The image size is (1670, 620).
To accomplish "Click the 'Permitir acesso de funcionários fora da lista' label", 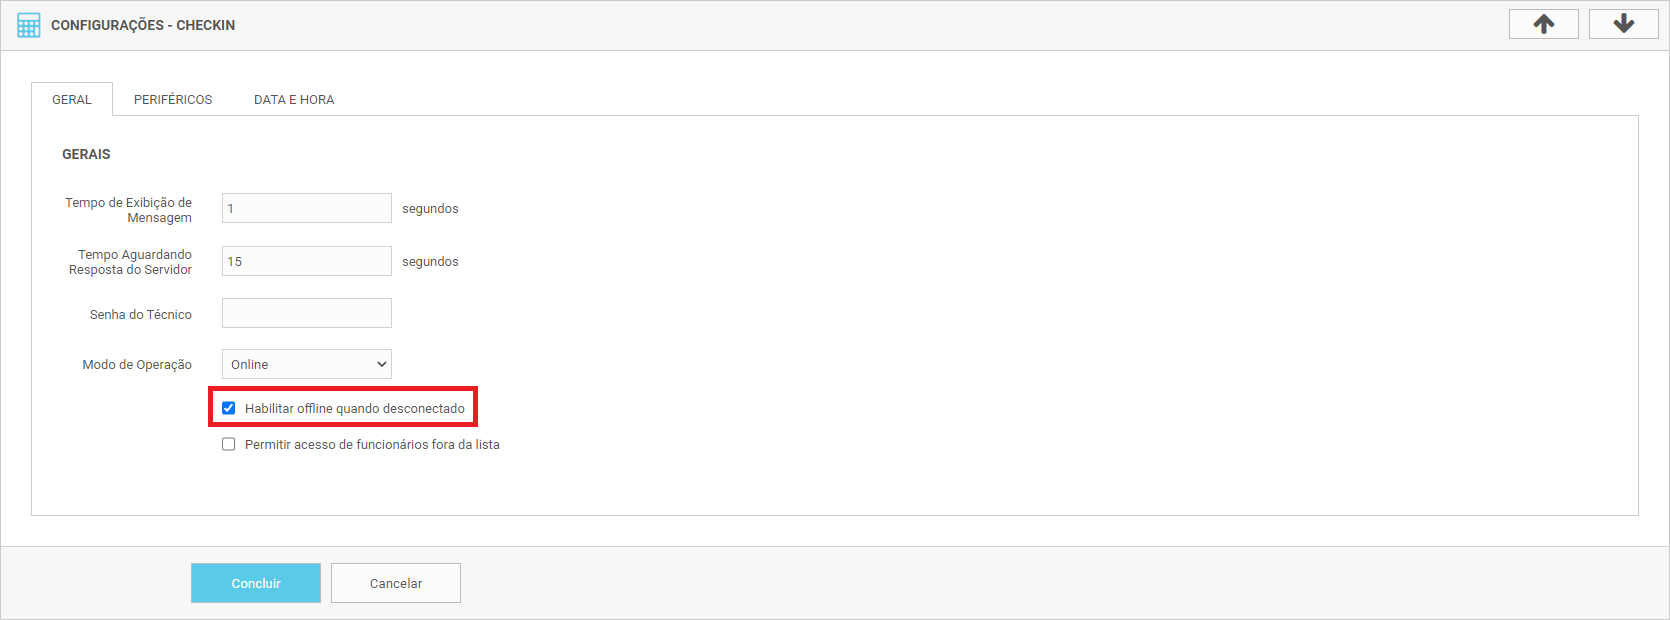I will [372, 444].
